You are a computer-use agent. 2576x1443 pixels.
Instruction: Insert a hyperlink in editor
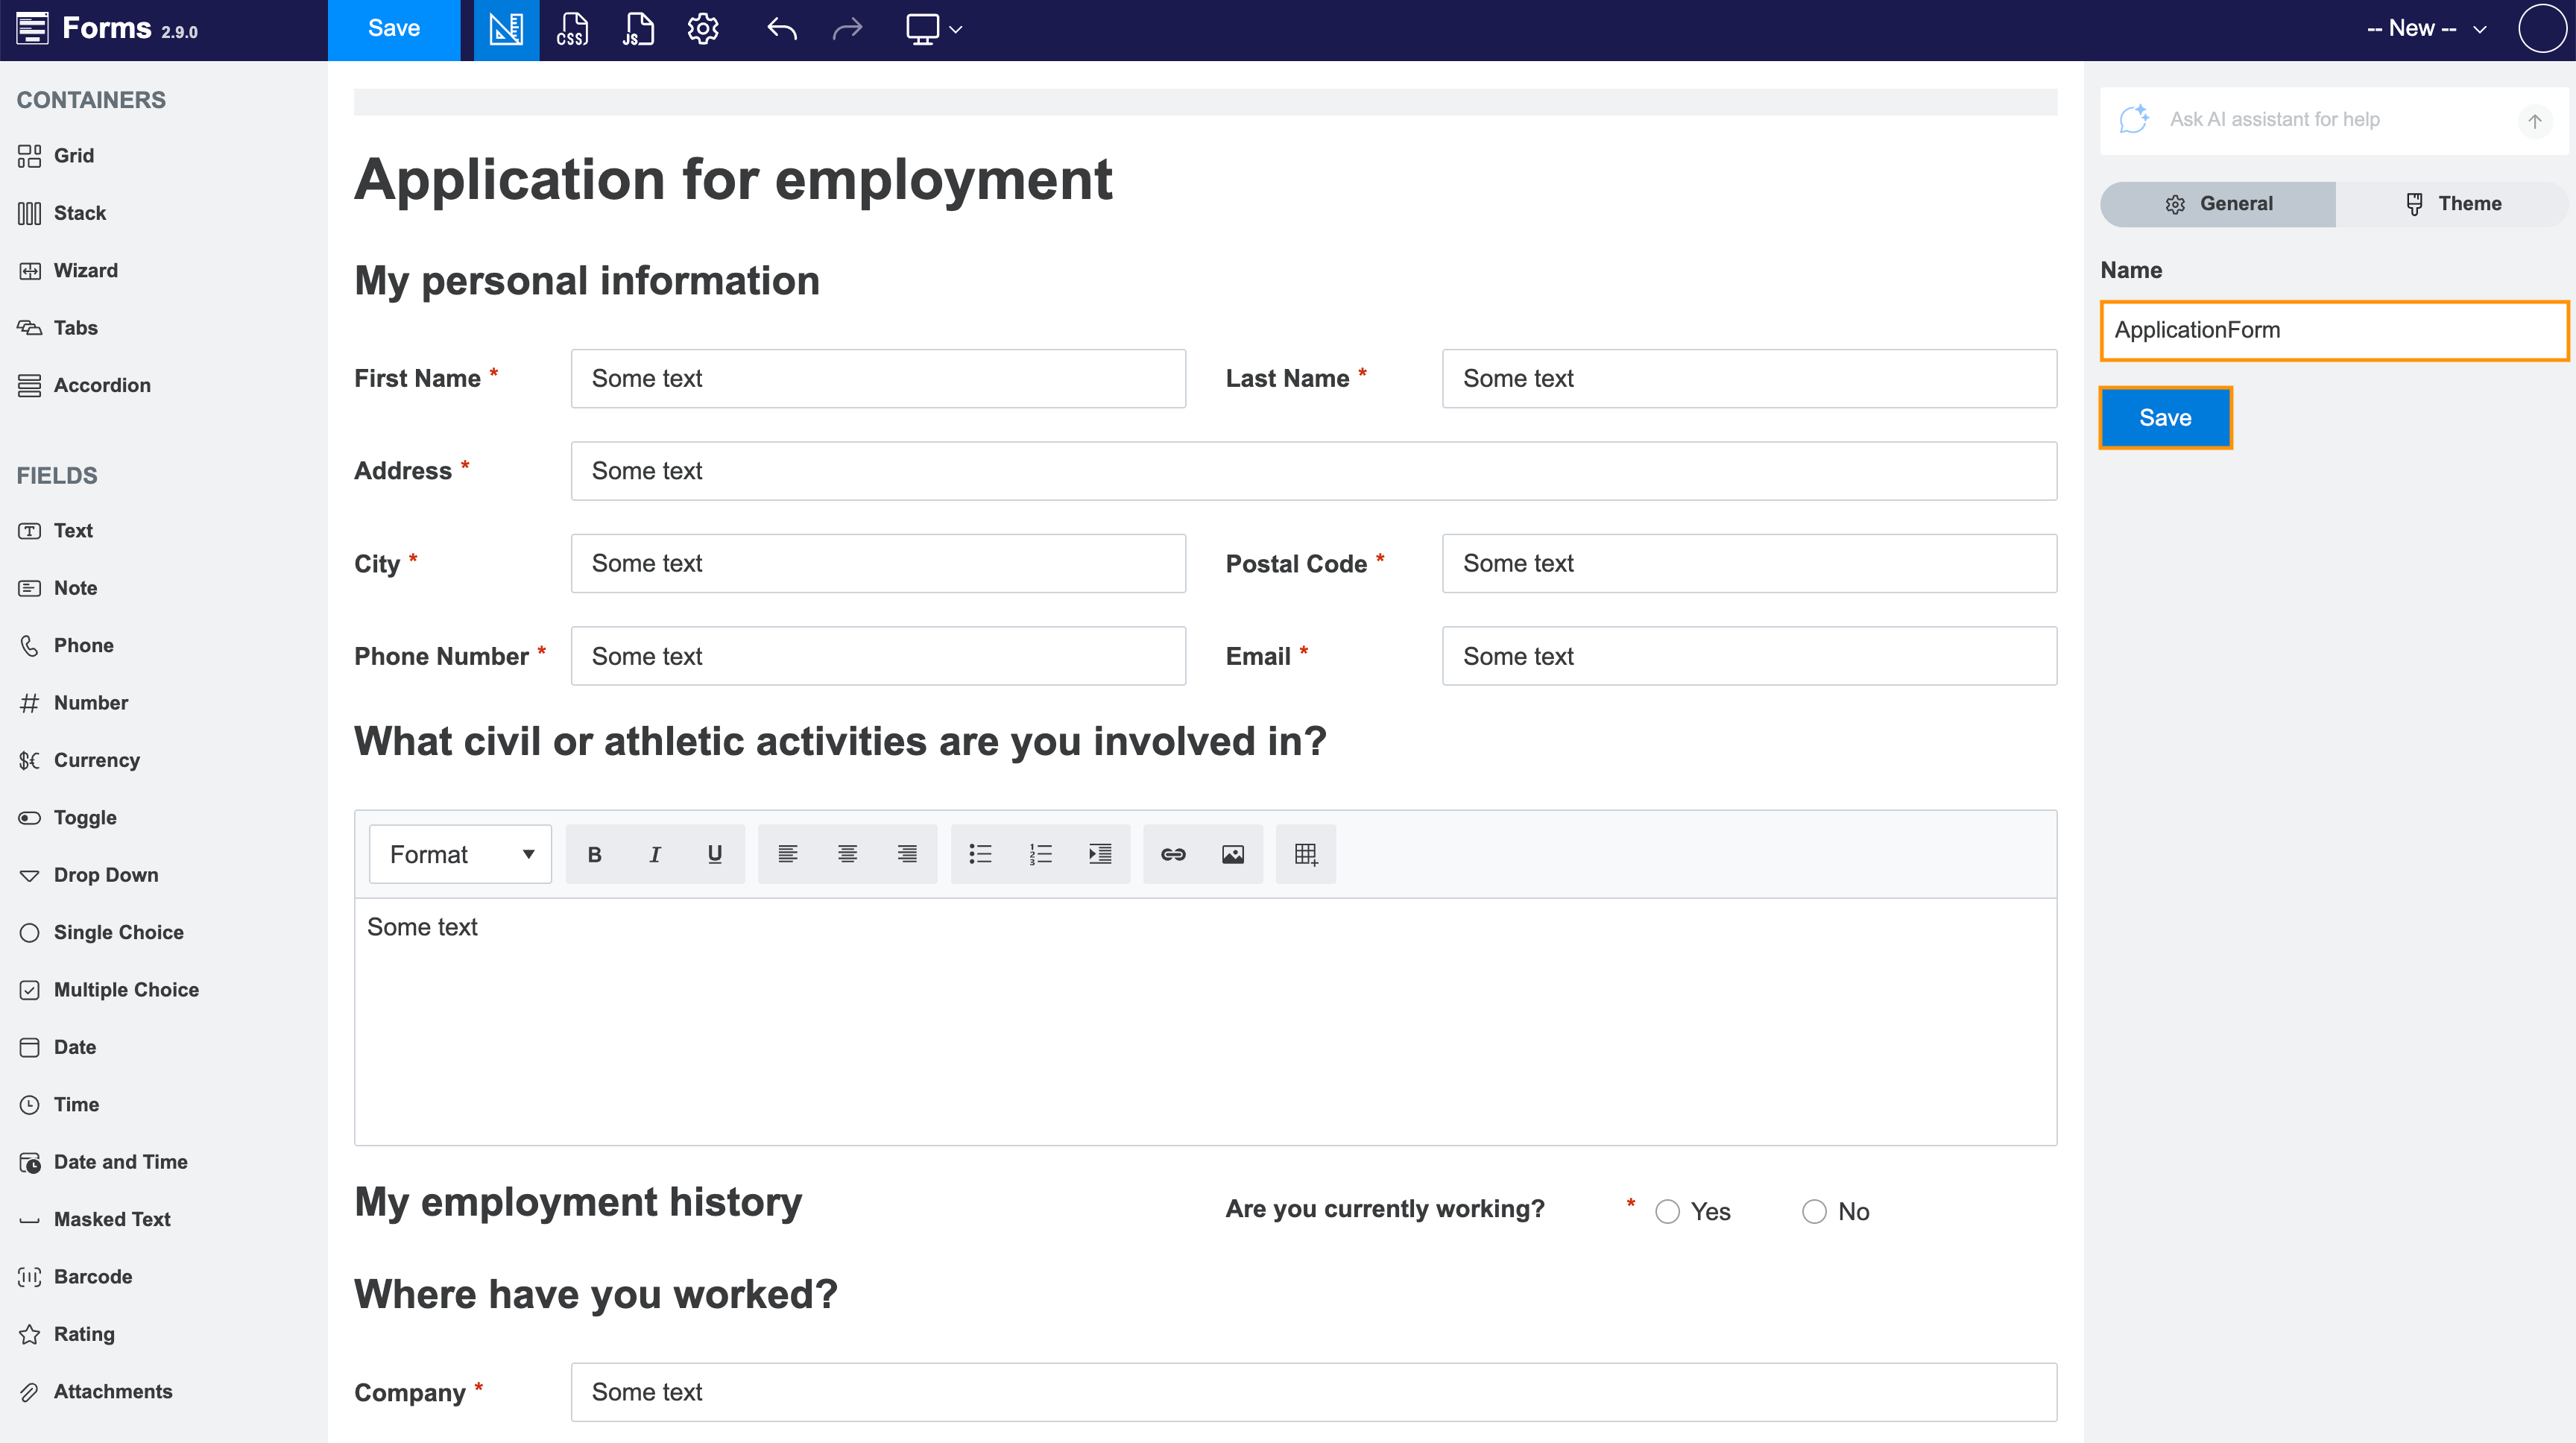click(x=1173, y=854)
